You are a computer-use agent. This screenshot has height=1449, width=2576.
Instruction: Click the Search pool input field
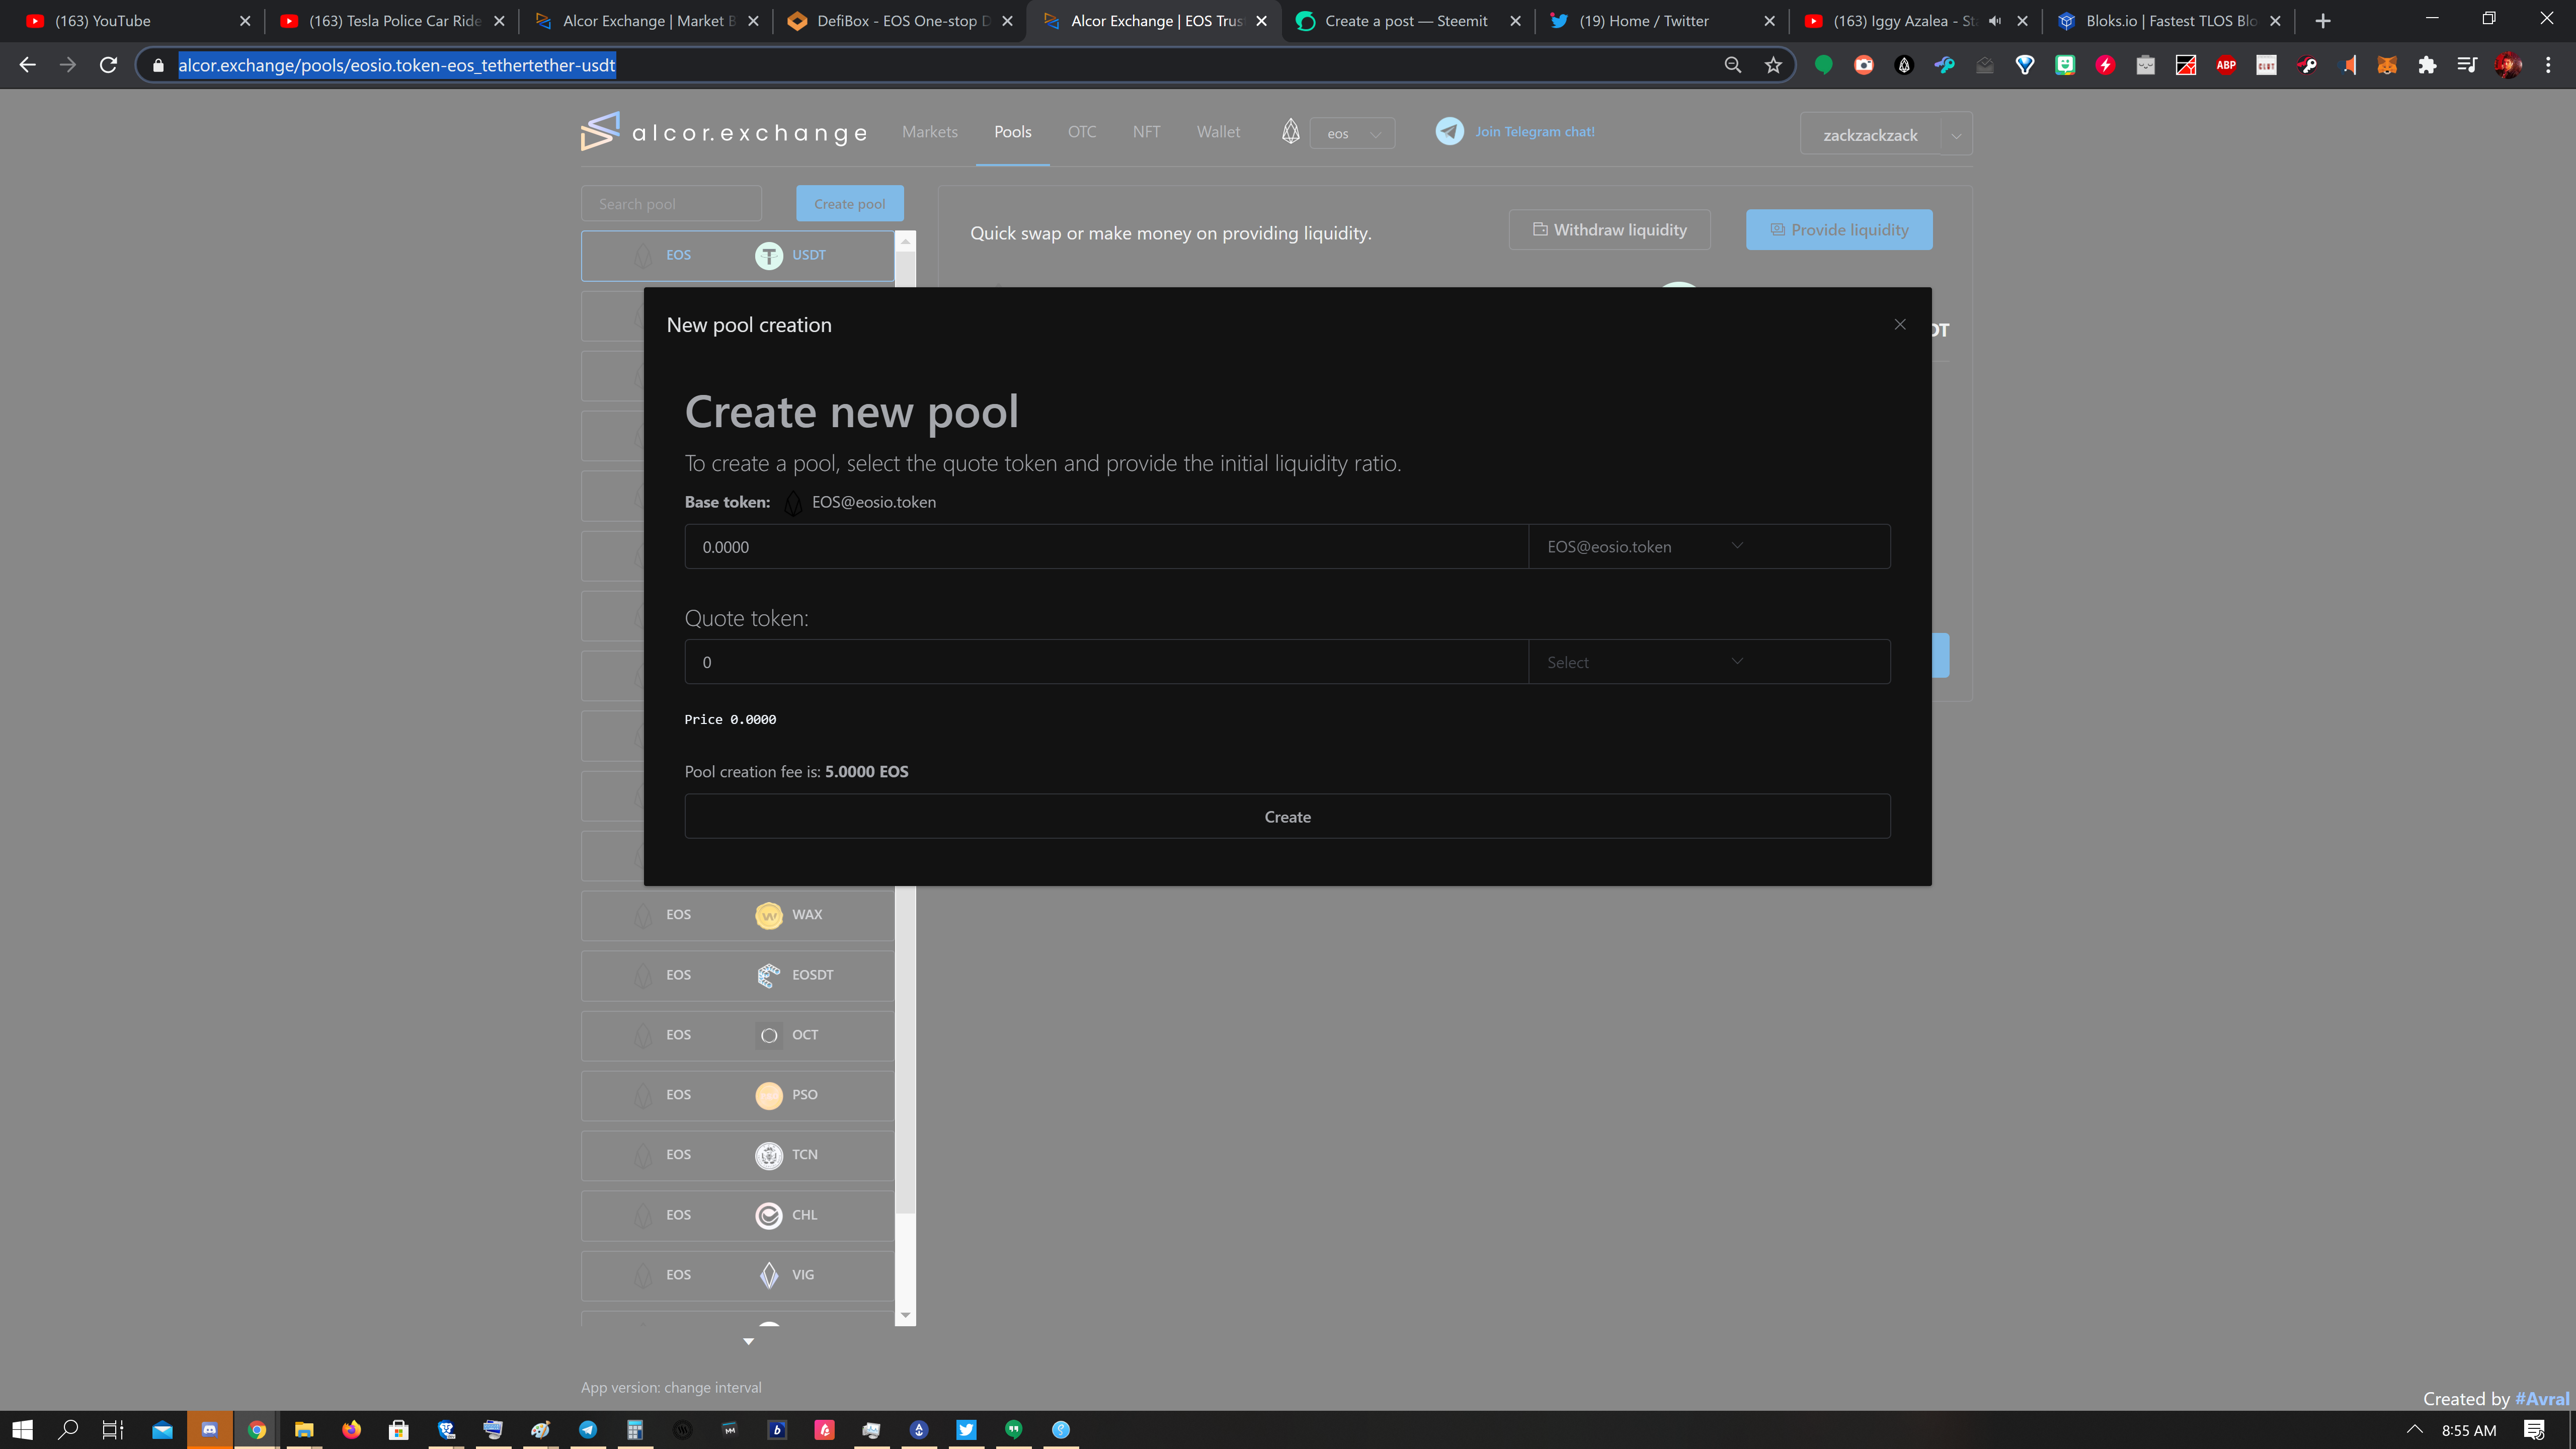pyautogui.click(x=671, y=204)
